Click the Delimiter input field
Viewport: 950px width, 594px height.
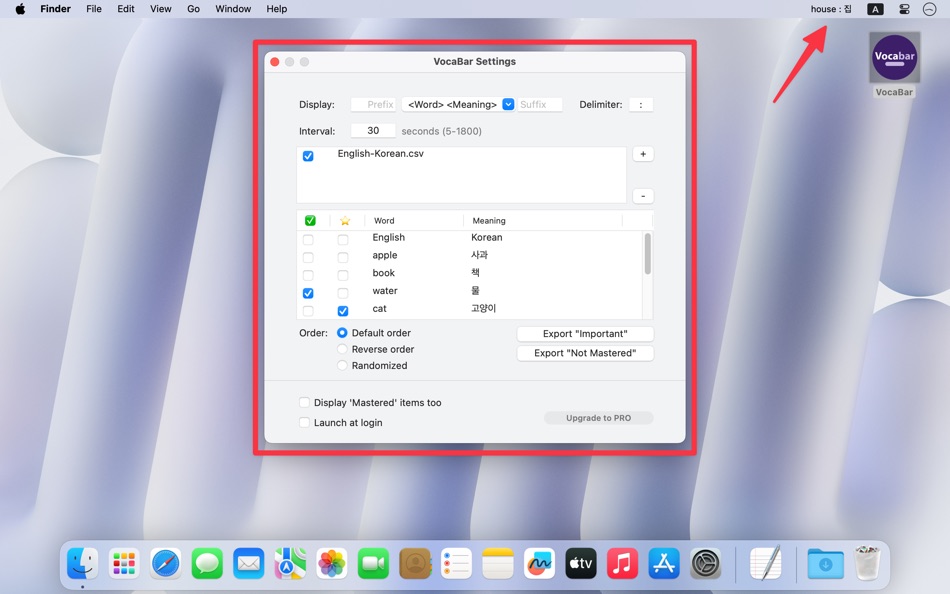[x=641, y=104]
